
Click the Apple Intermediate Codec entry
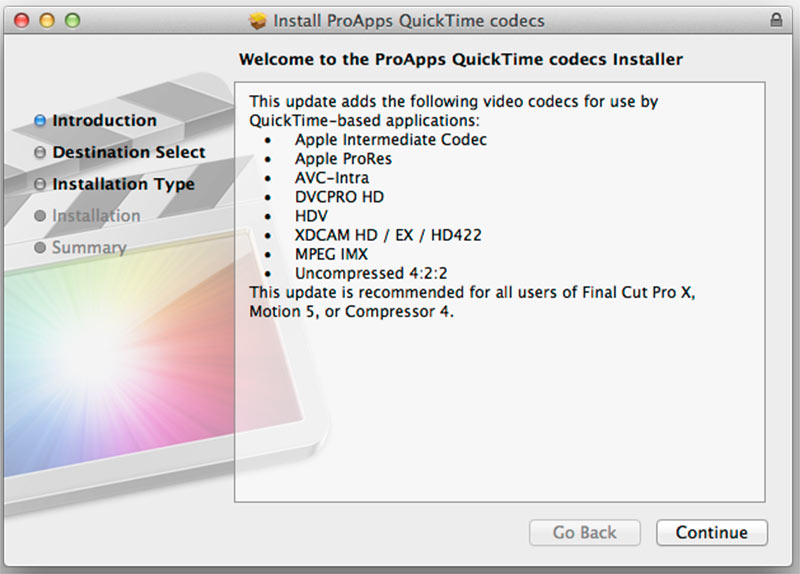pos(391,140)
